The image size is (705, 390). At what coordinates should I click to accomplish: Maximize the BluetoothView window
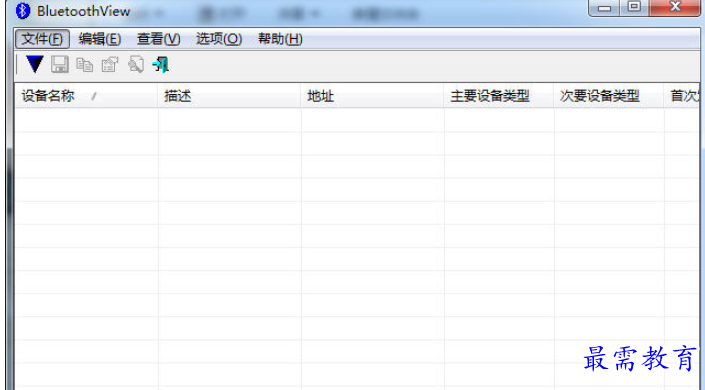[x=634, y=8]
